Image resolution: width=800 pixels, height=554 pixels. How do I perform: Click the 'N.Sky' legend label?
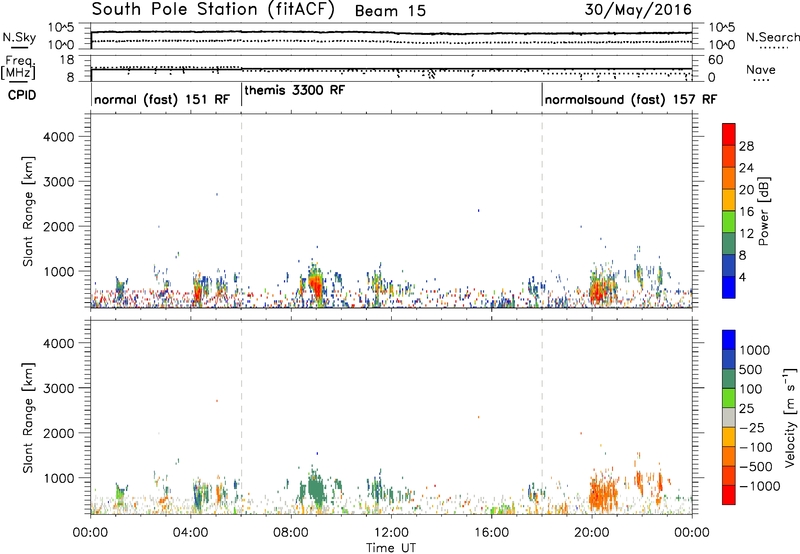19,37
